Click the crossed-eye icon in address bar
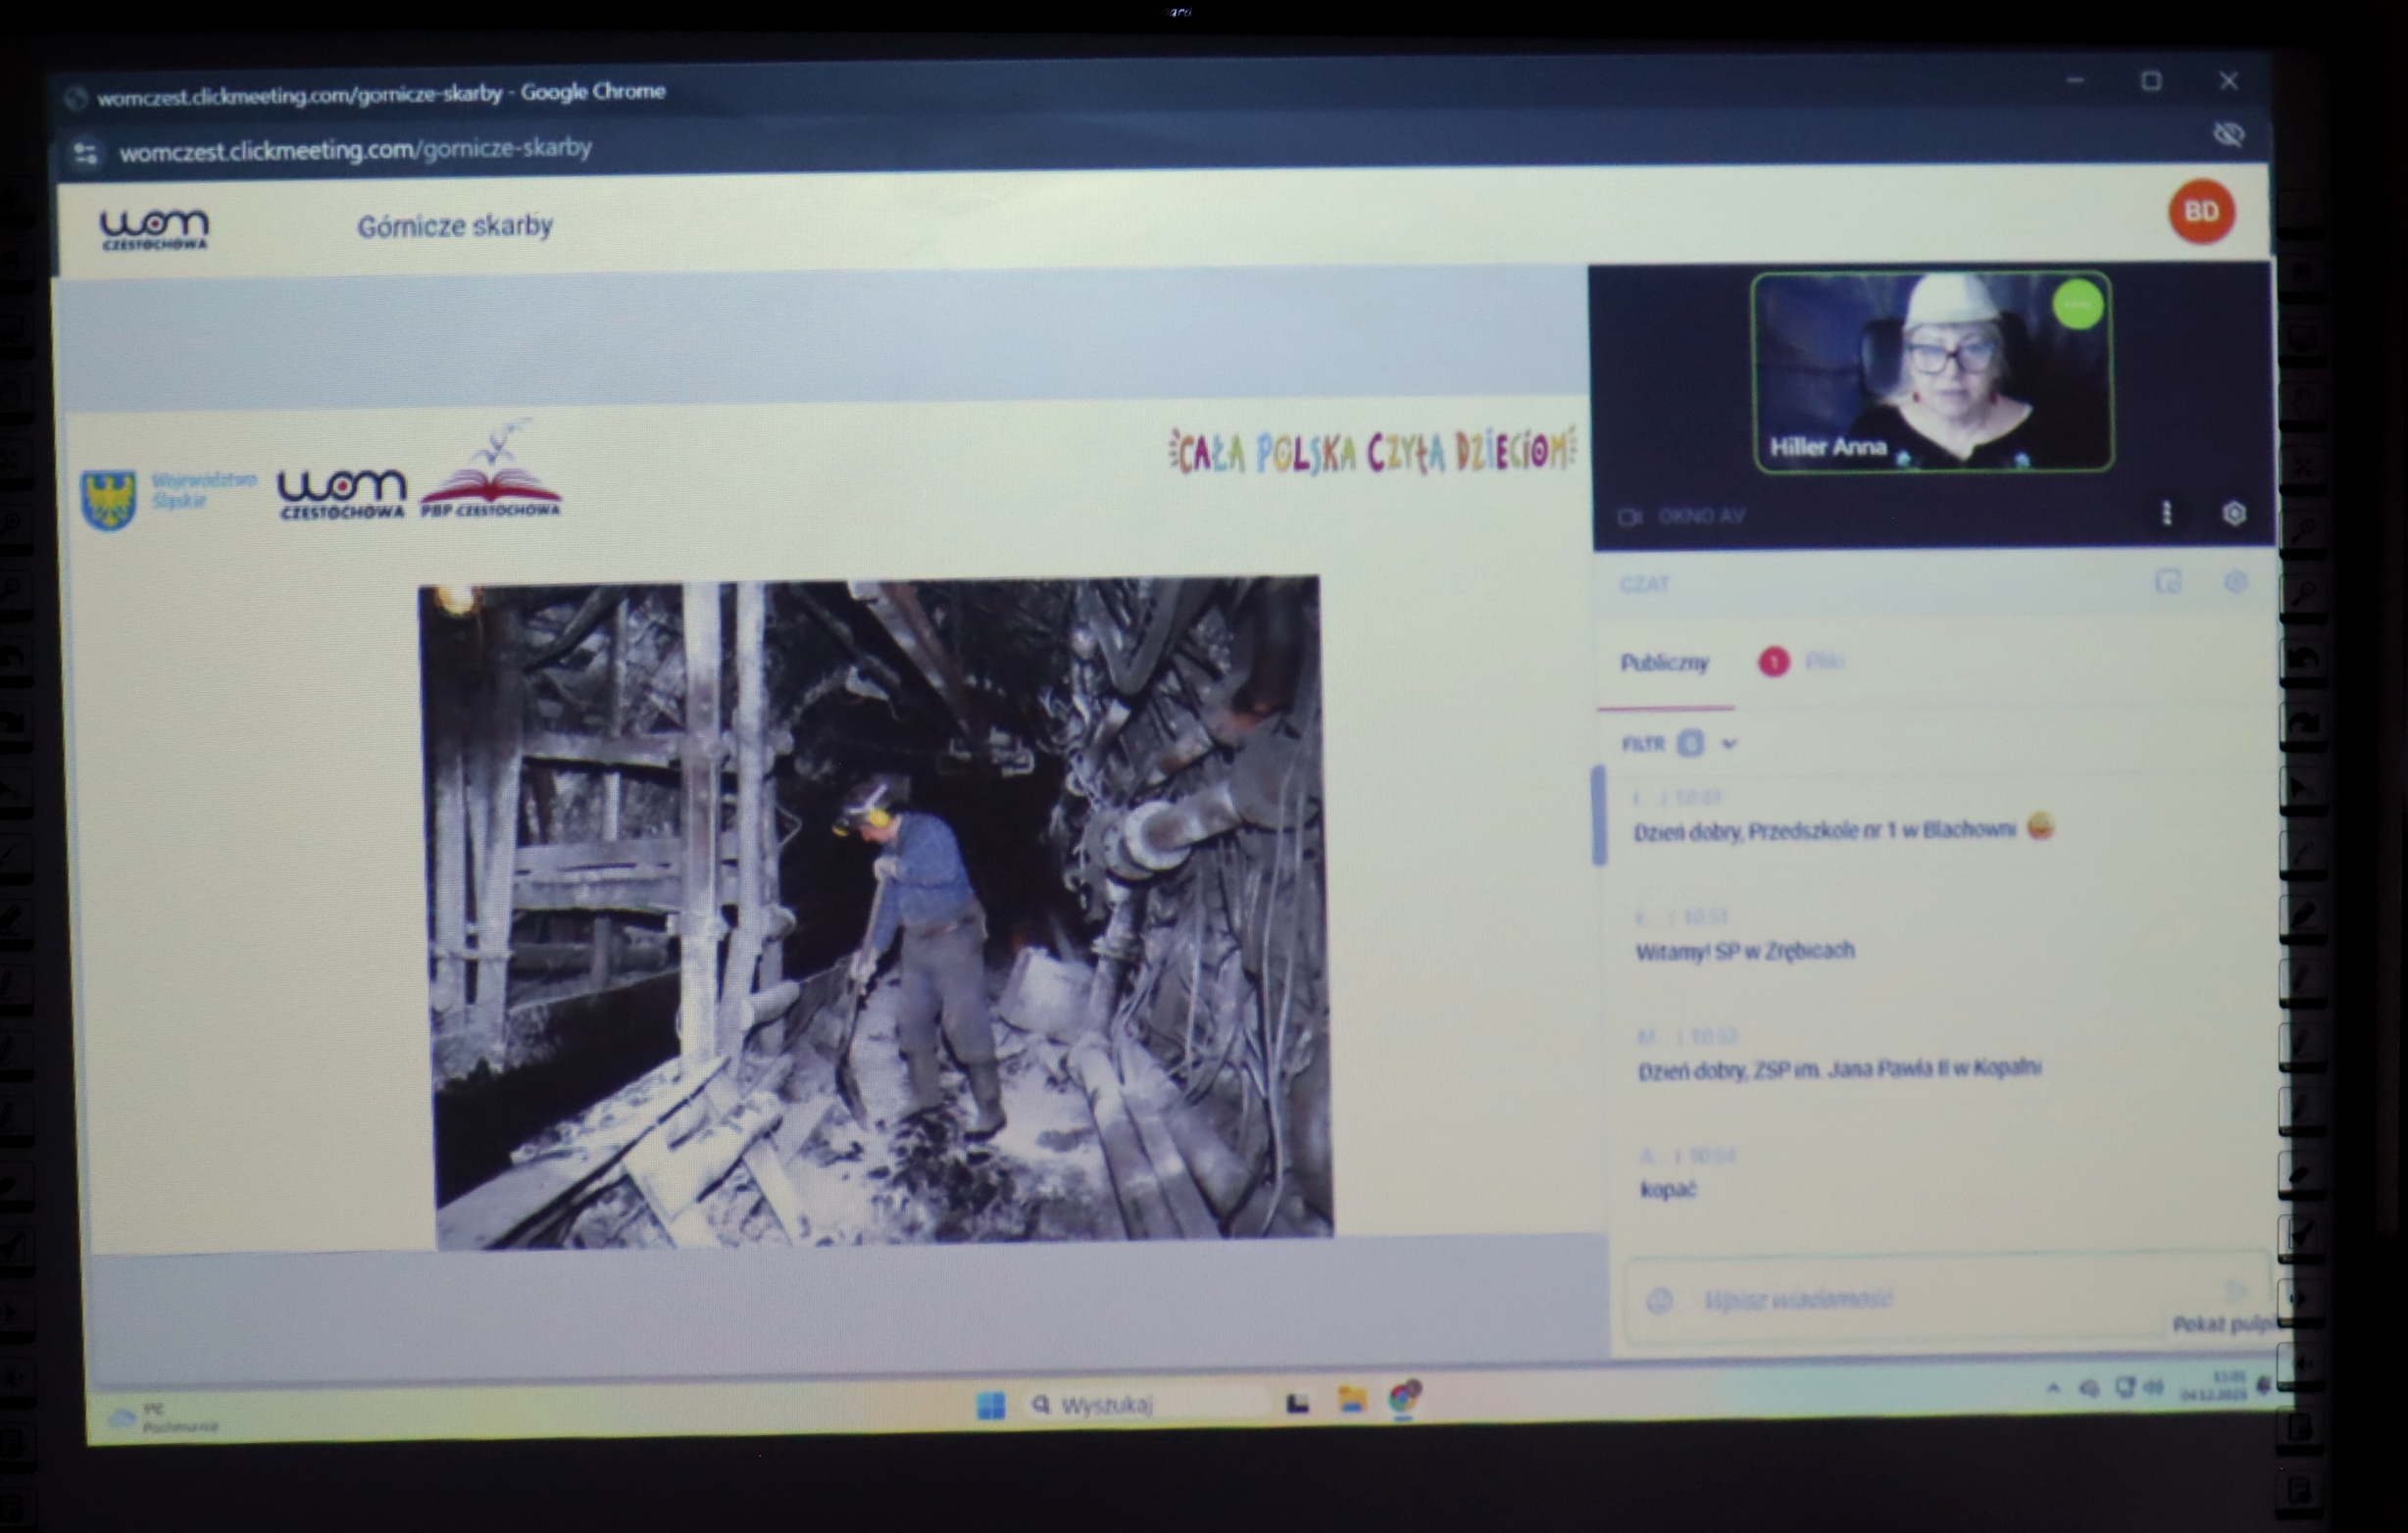2408x1533 pixels. [2228, 134]
